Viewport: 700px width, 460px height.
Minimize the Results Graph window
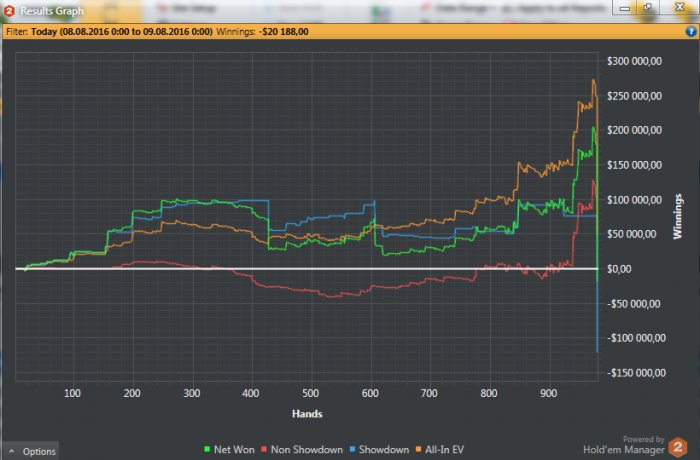(626, 9)
